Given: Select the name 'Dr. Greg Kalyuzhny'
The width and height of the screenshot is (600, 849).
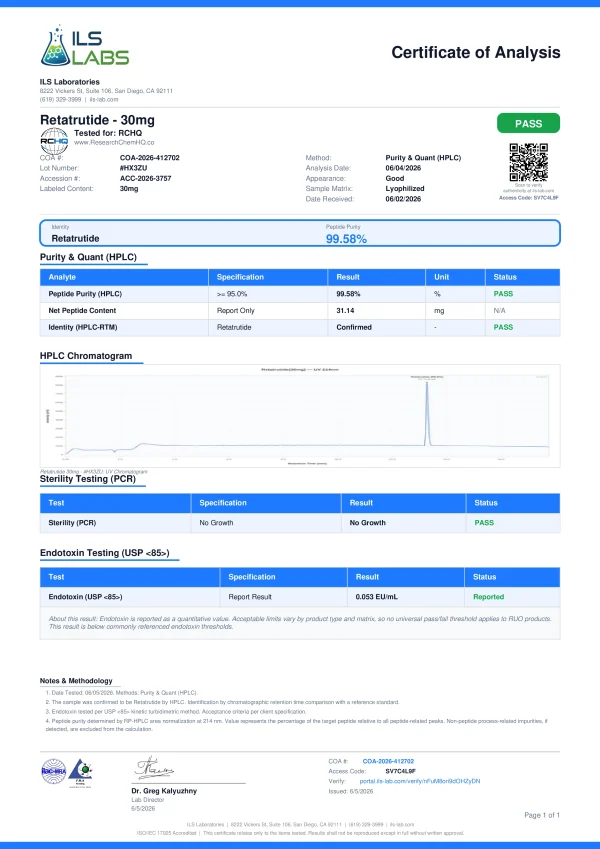Looking at the screenshot, I should point(164,791).
